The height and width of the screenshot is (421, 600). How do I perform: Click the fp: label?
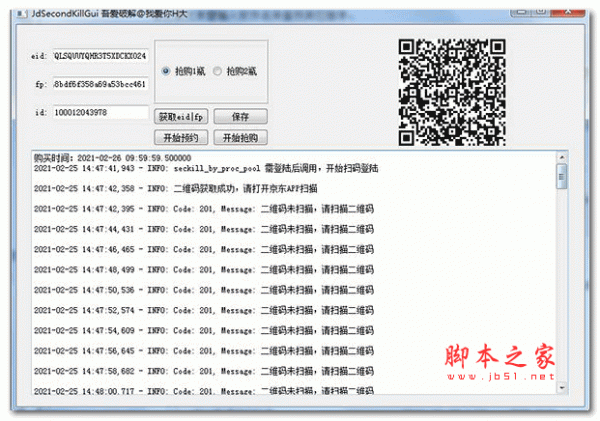[x=41, y=85]
